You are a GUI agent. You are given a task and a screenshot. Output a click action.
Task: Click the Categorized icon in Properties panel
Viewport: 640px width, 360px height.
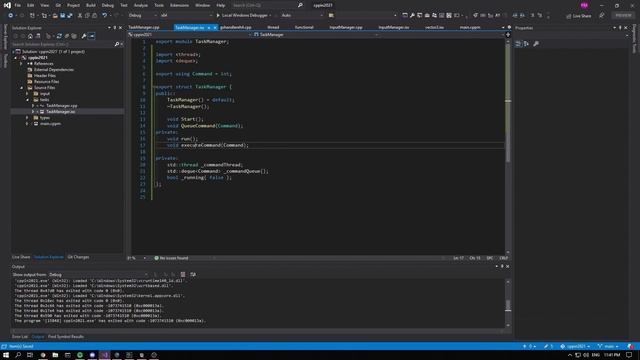[x=518, y=44]
